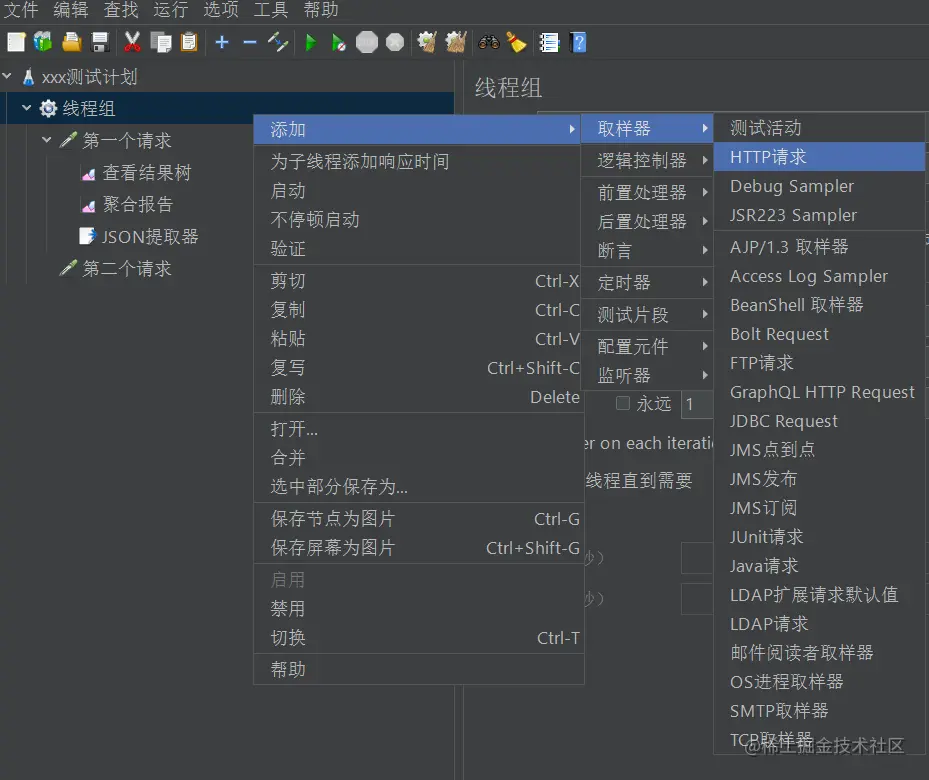Choose OS进程取样器 entry

point(819,682)
